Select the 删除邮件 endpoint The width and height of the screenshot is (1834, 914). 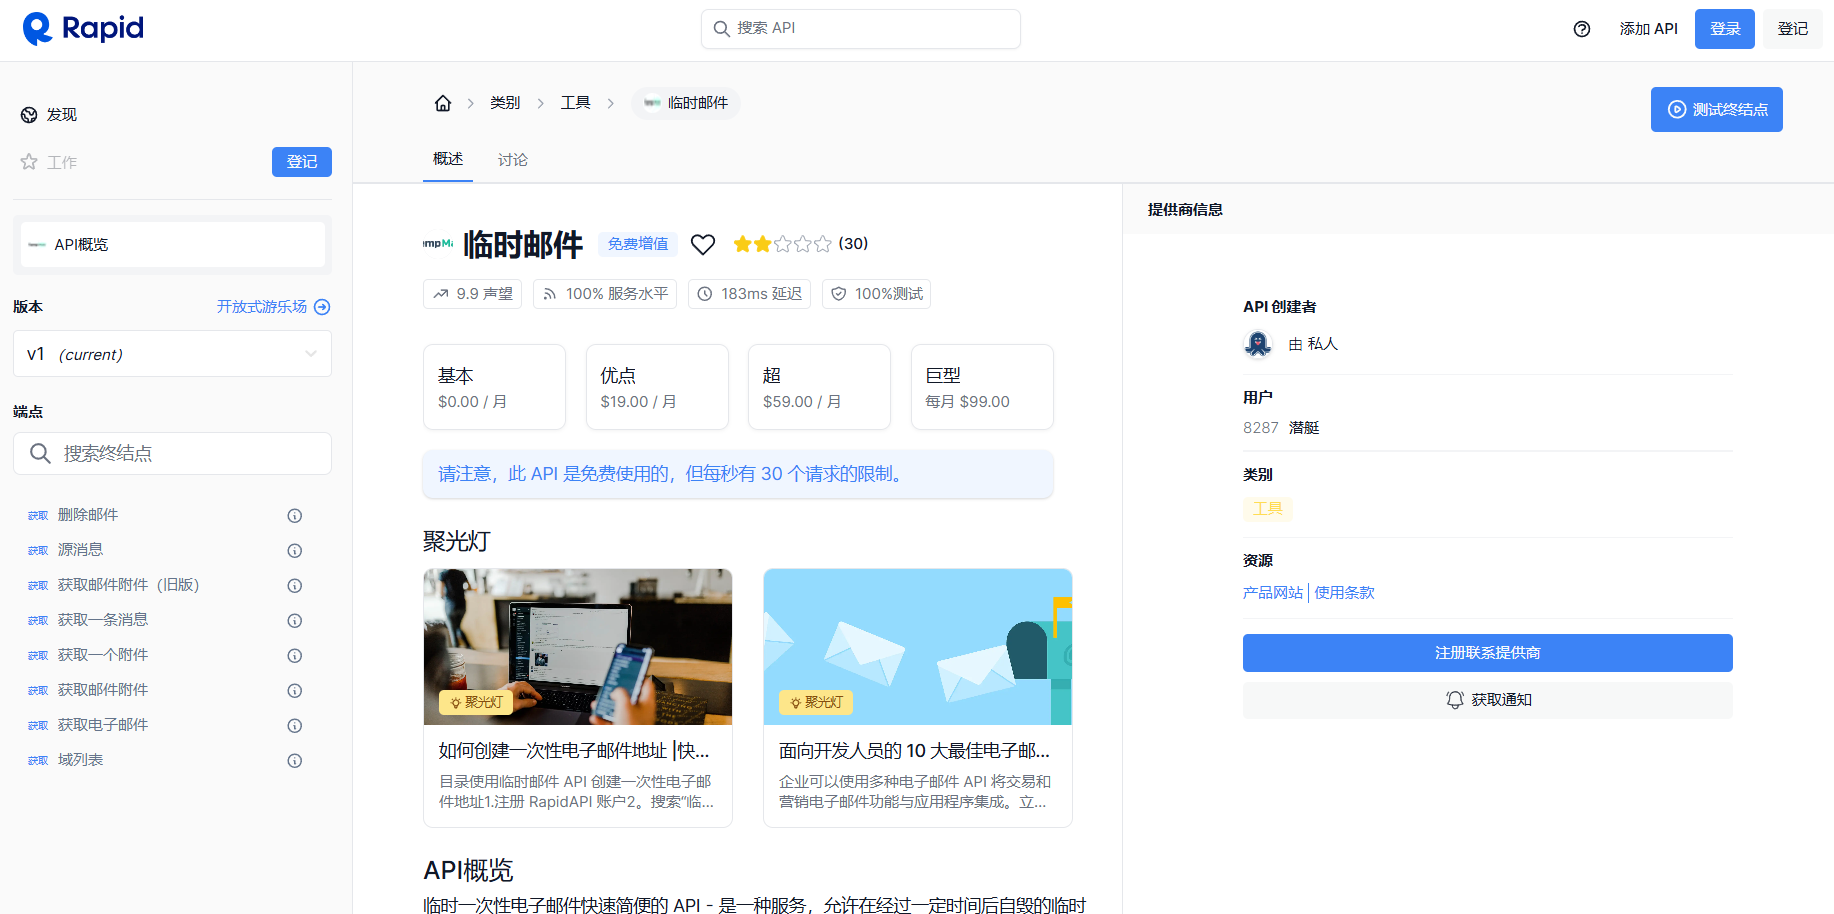[x=88, y=515]
